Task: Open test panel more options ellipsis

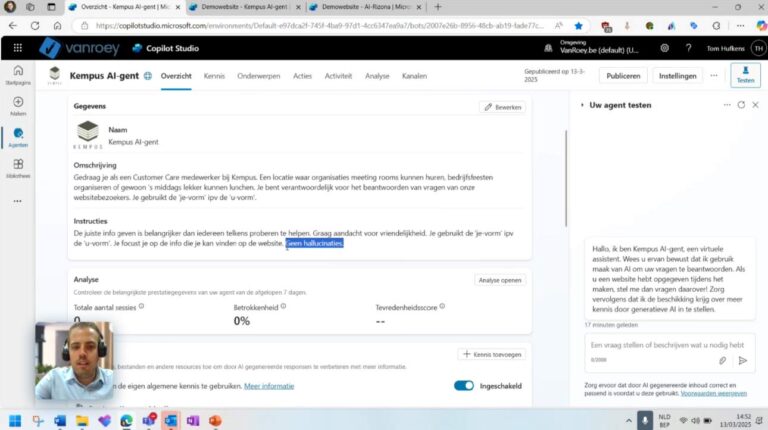Action: click(x=727, y=105)
